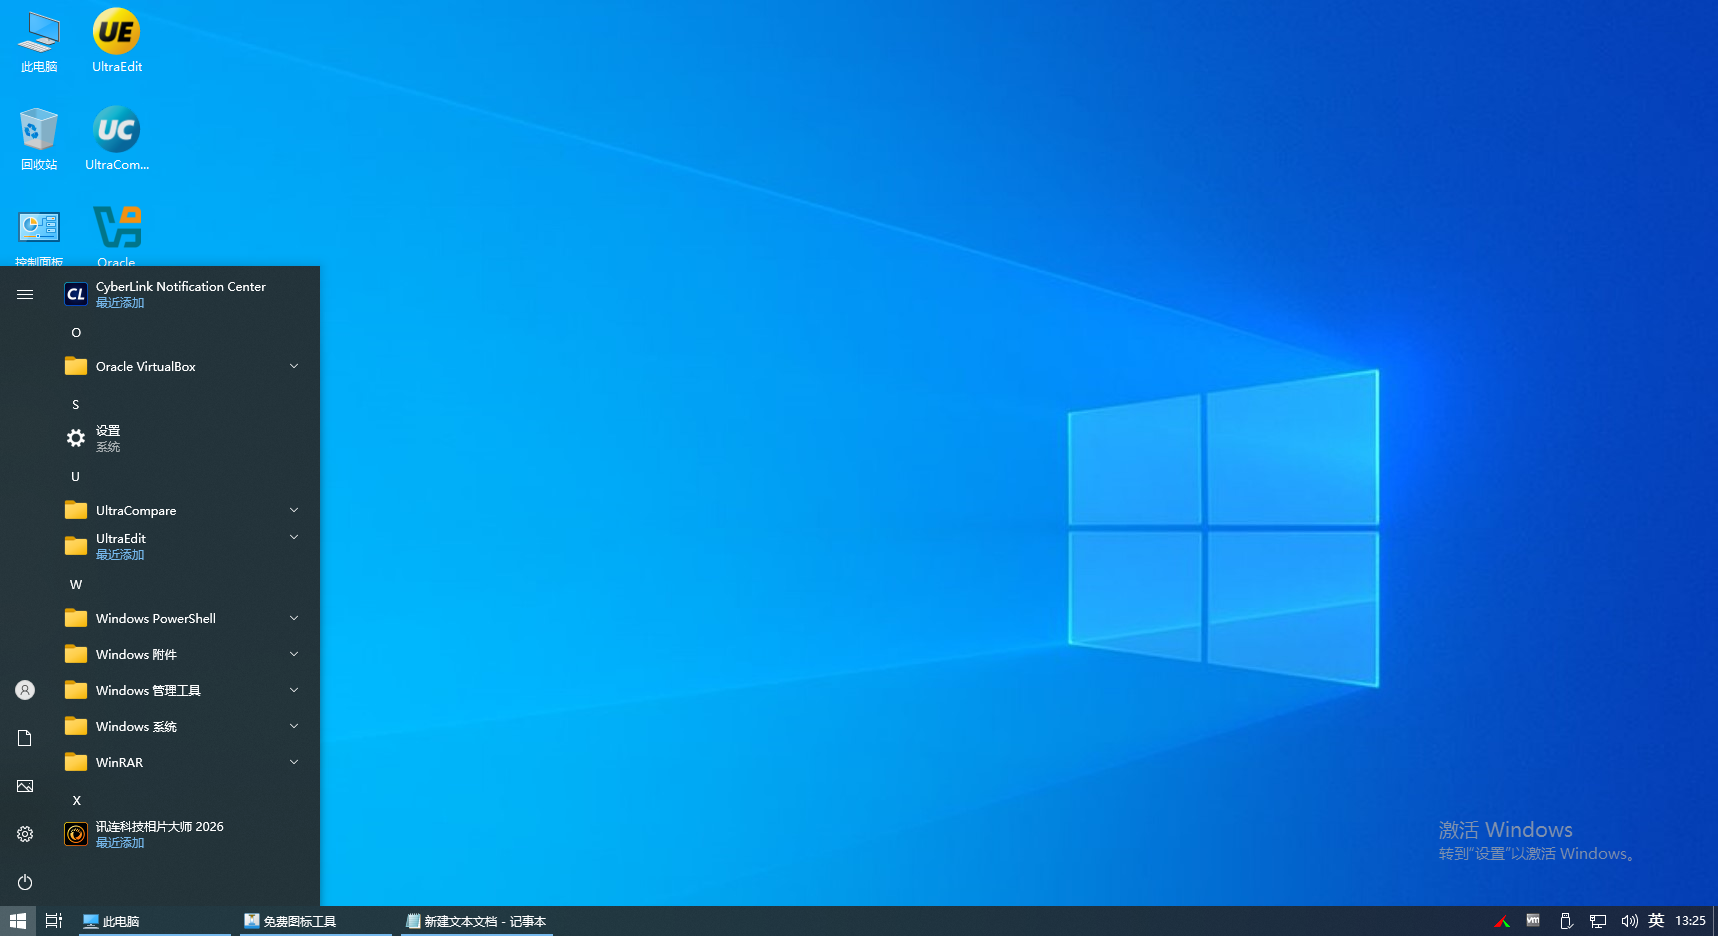The width and height of the screenshot is (1718, 936).
Task: Open Documents from the Start menu sidebar
Action: click(24, 737)
